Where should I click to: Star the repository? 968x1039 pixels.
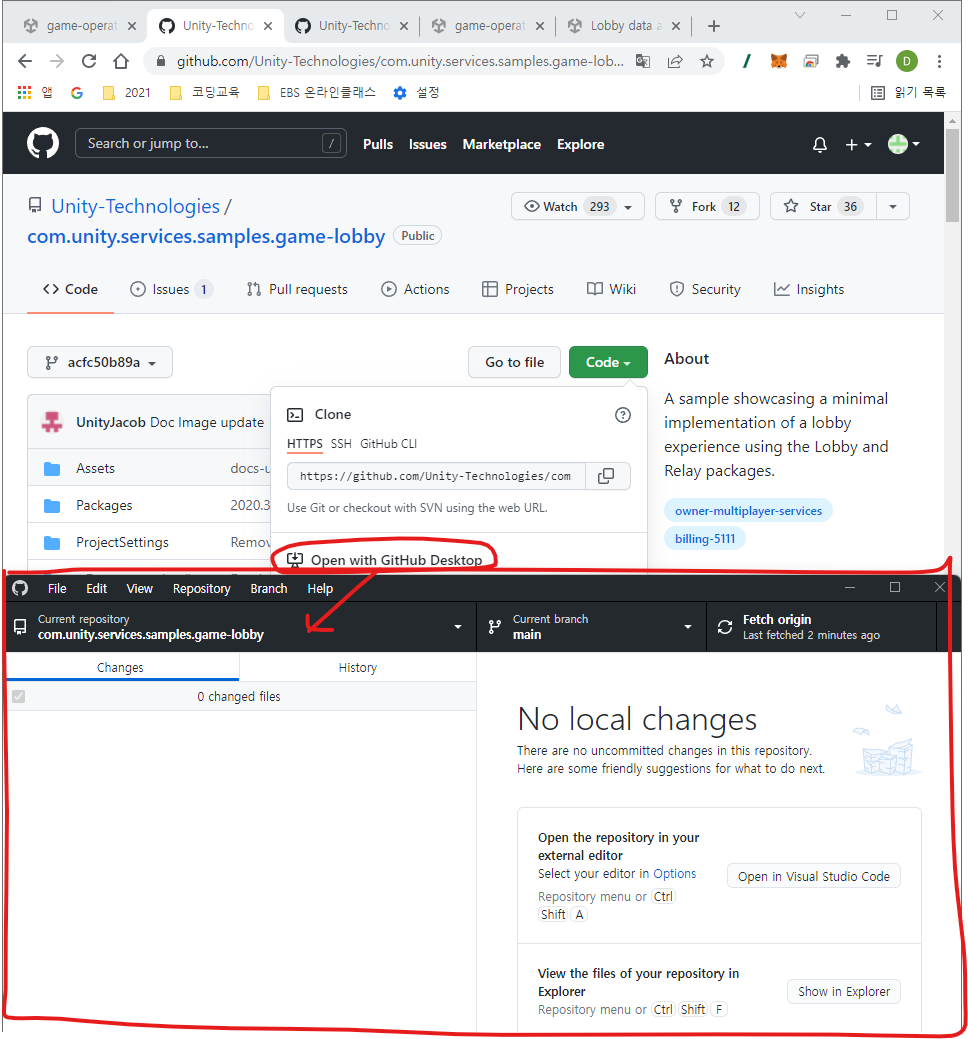[823, 207]
